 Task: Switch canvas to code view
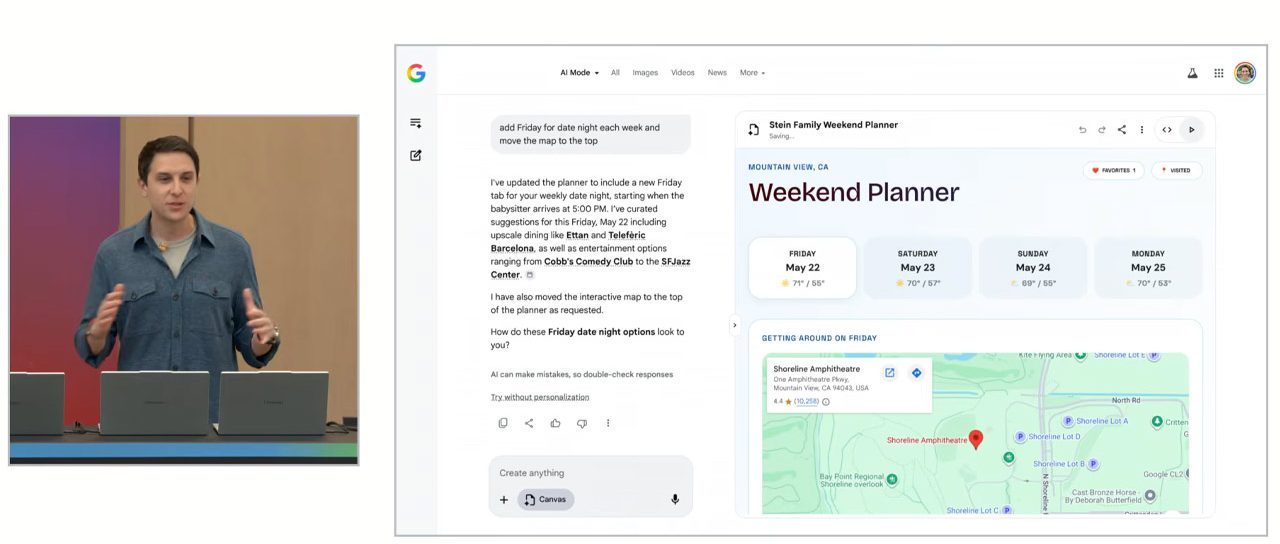(x=1166, y=130)
